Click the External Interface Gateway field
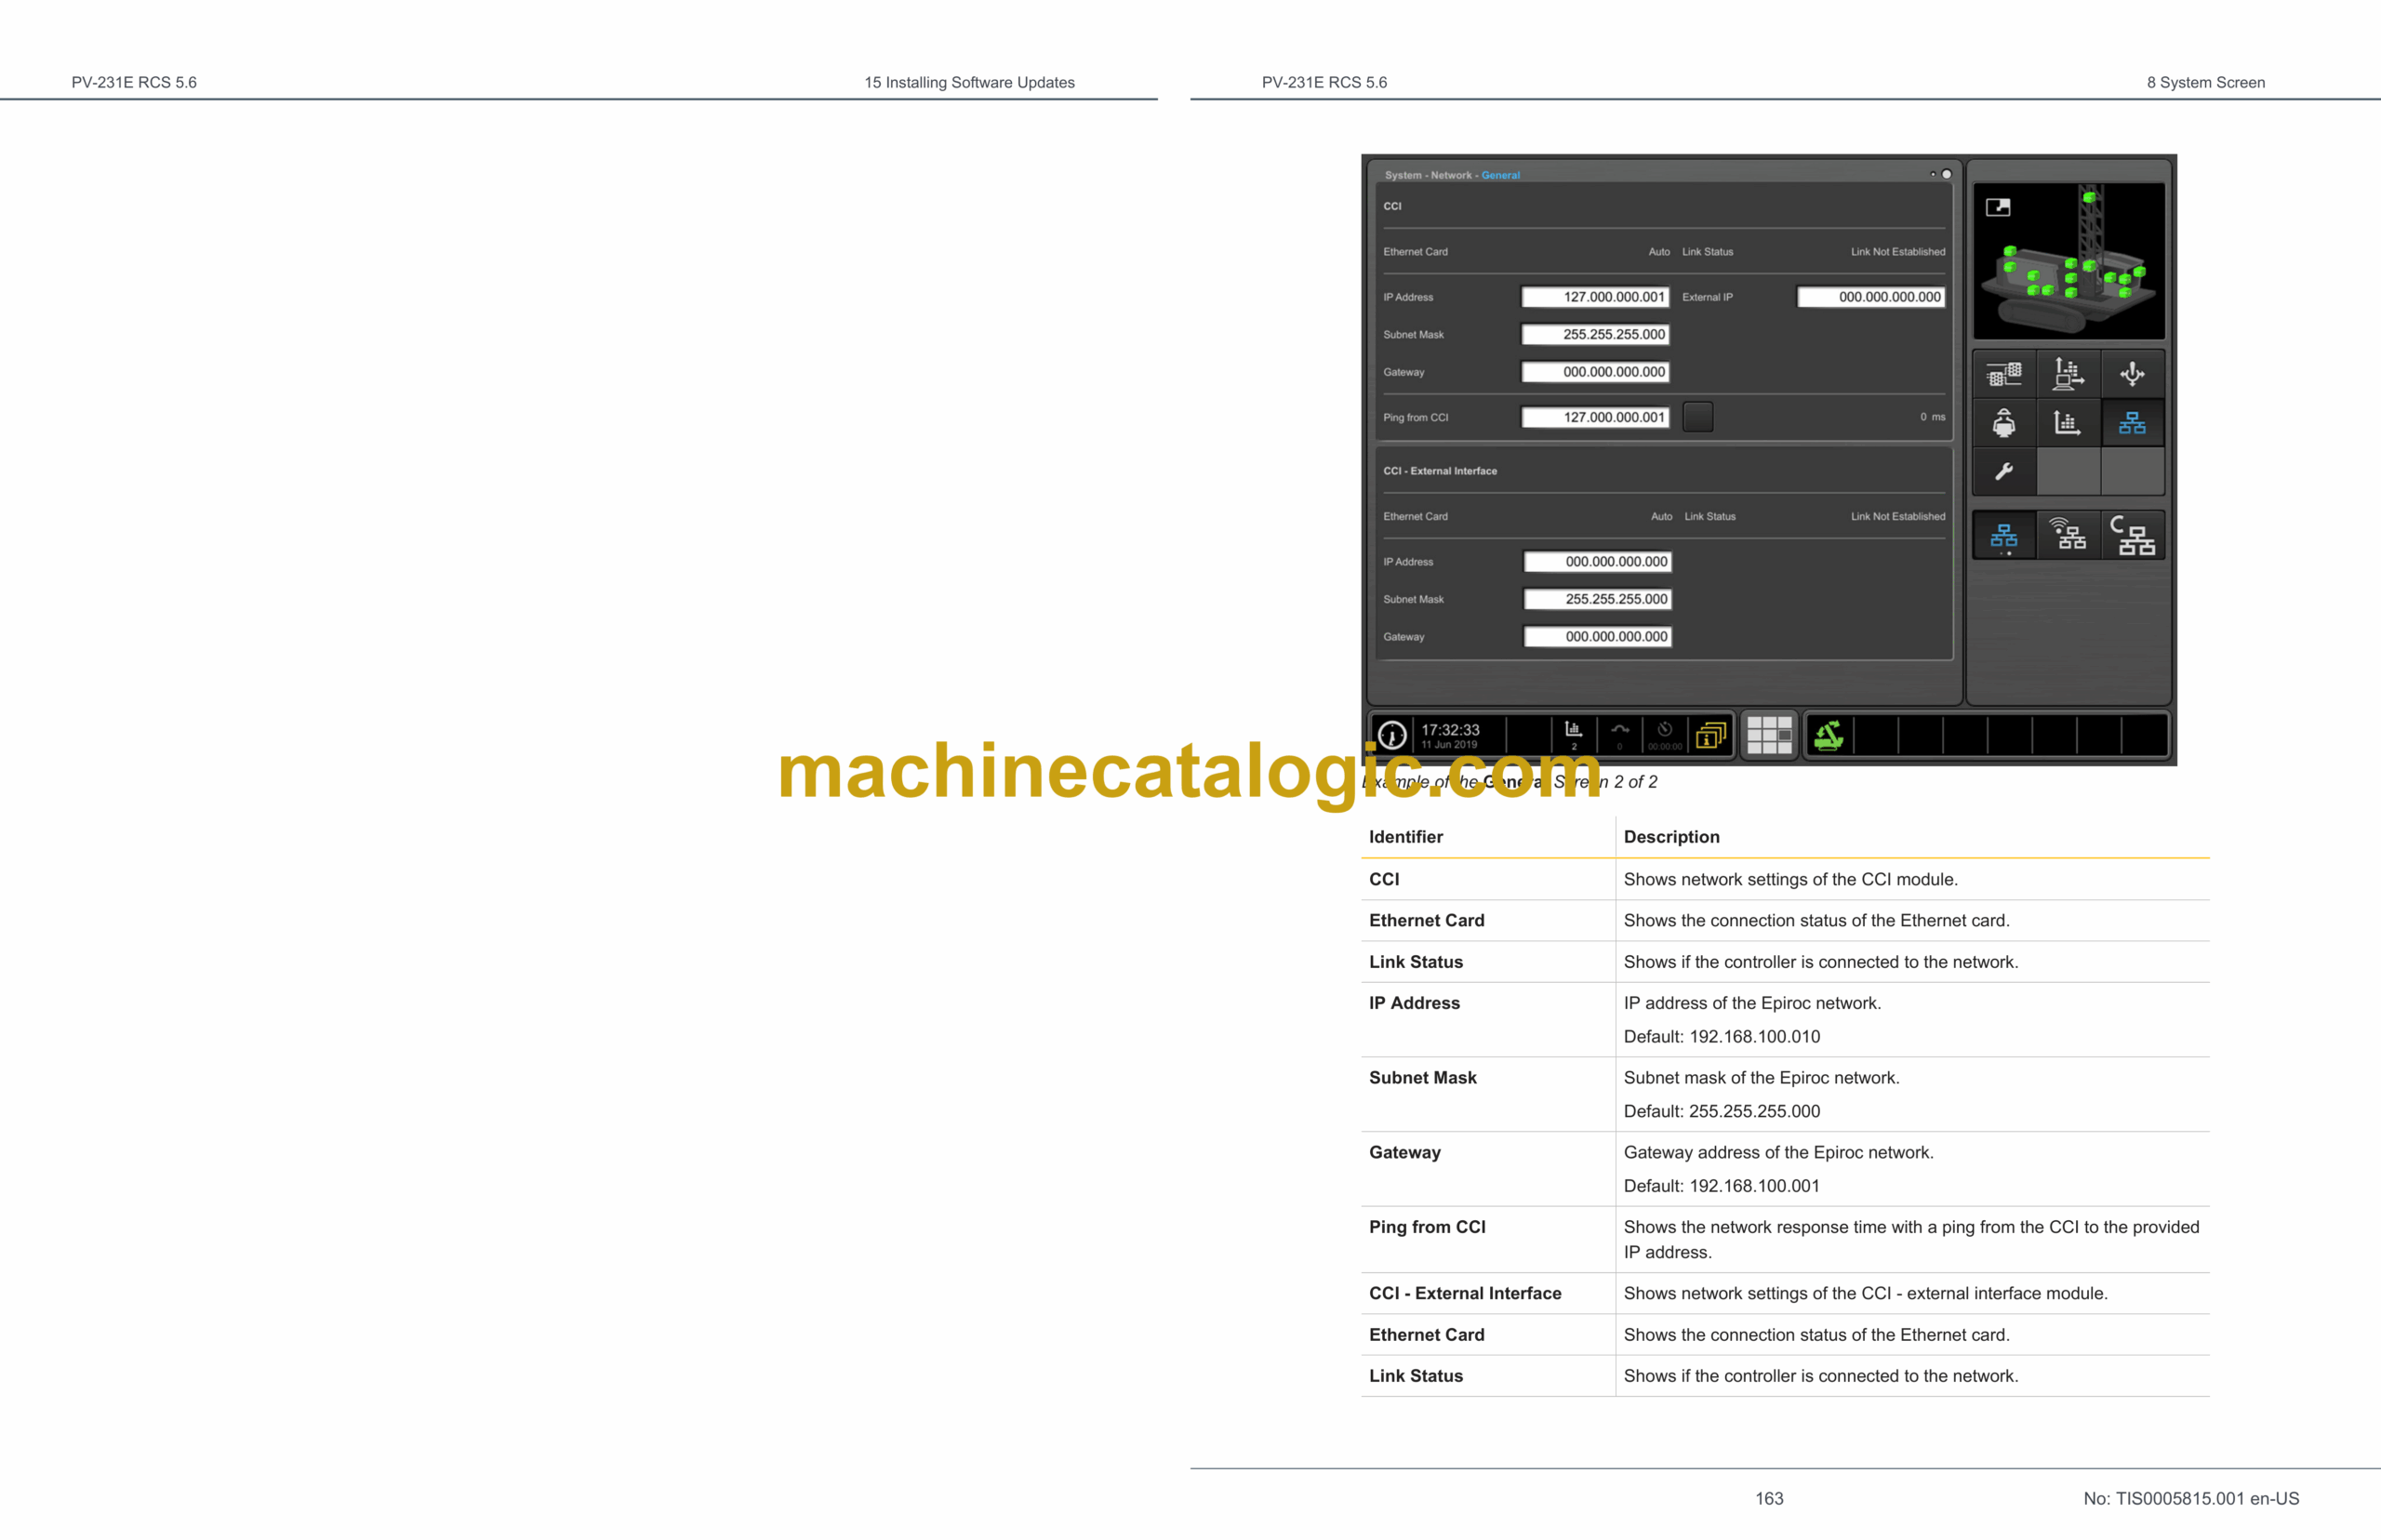The image size is (2381, 1540). (1597, 637)
